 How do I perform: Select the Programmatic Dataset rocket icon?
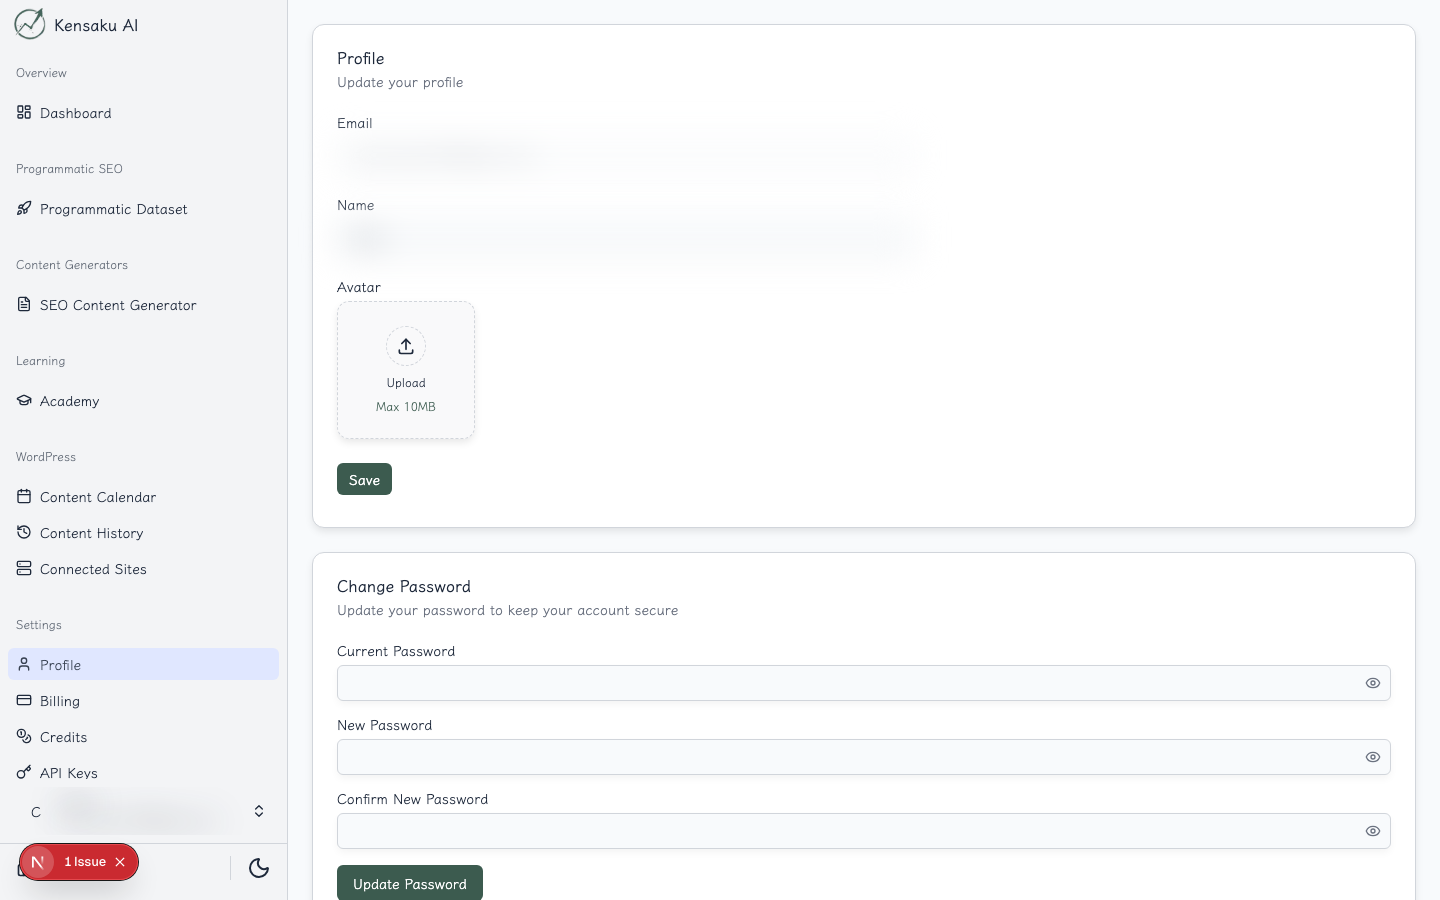tap(24, 209)
